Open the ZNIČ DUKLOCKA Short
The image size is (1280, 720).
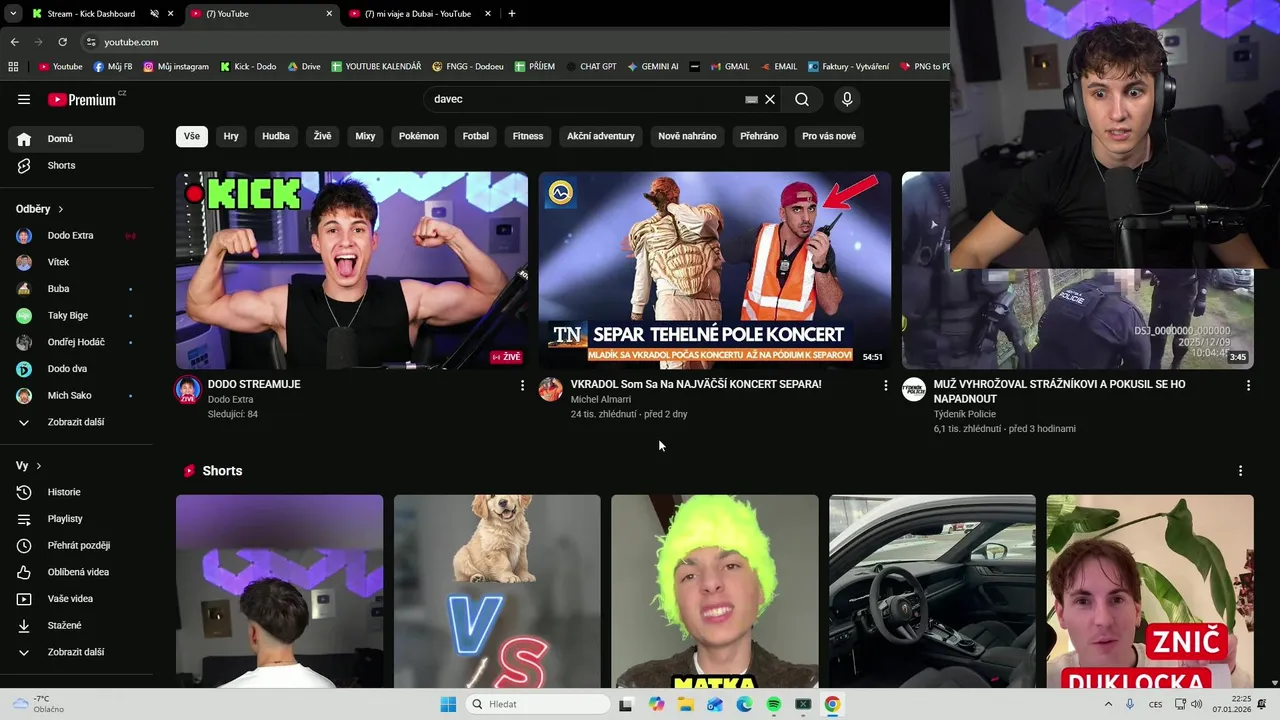1150,591
